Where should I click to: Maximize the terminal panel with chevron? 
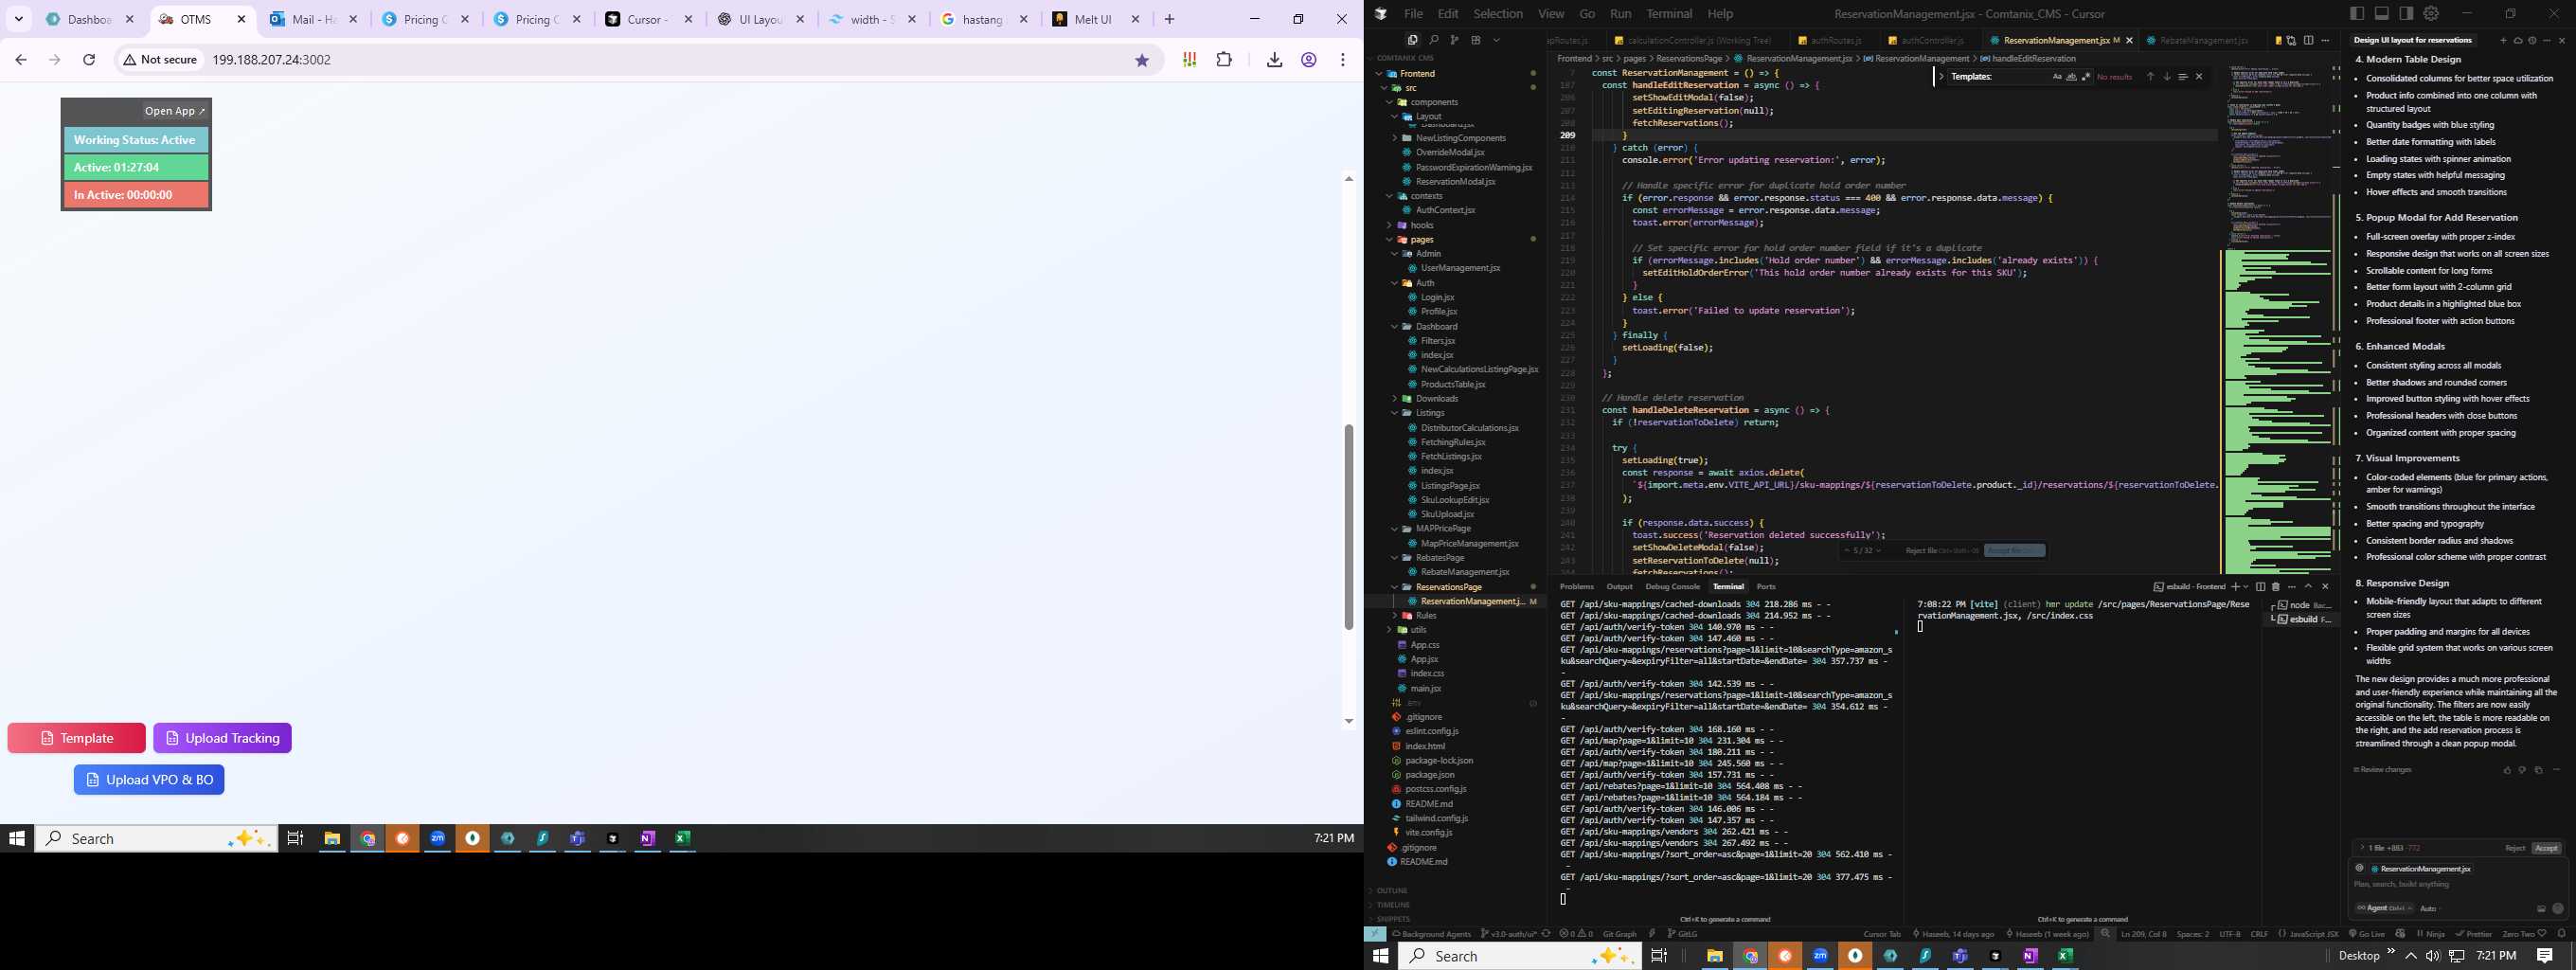pyautogui.click(x=2309, y=587)
